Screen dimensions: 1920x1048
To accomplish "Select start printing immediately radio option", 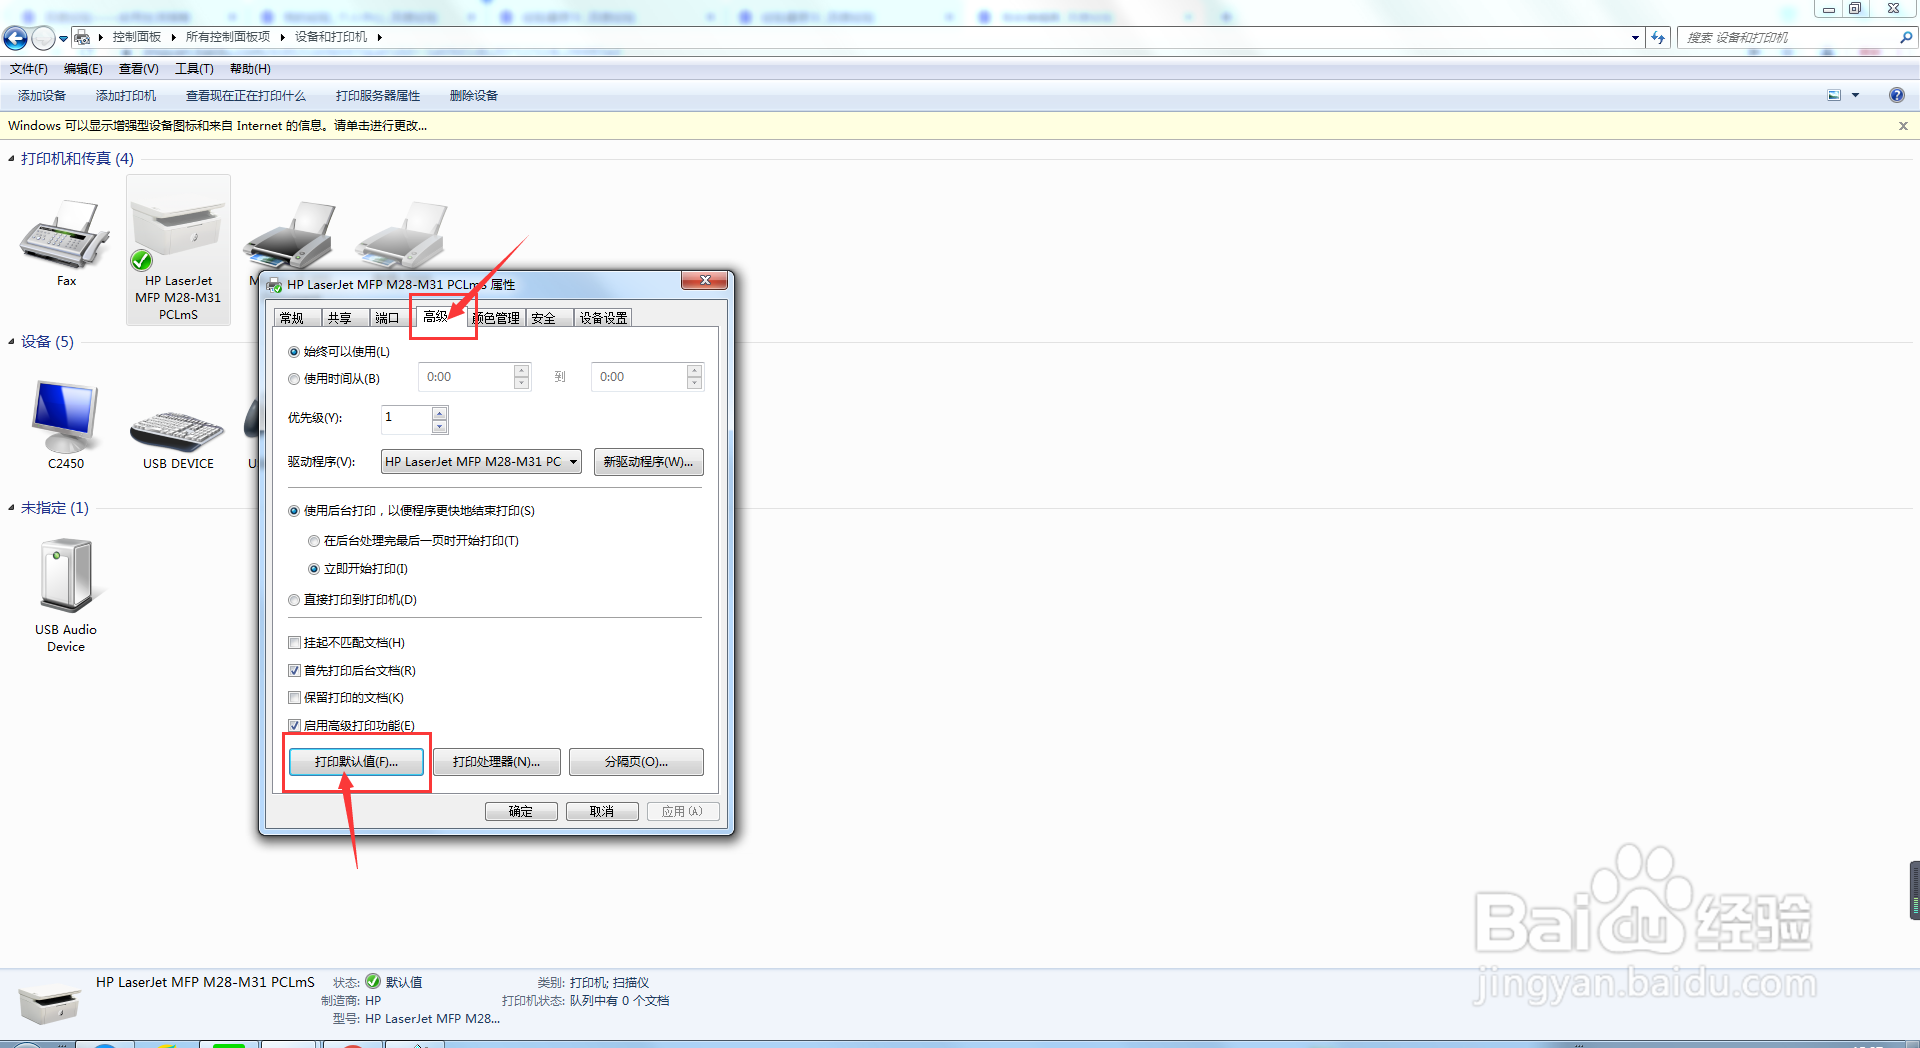I will coord(314,569).
